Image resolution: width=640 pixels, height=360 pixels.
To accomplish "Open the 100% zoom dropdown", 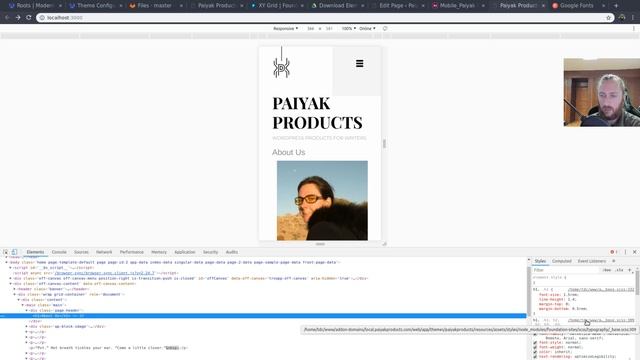I will pos(349,29).
